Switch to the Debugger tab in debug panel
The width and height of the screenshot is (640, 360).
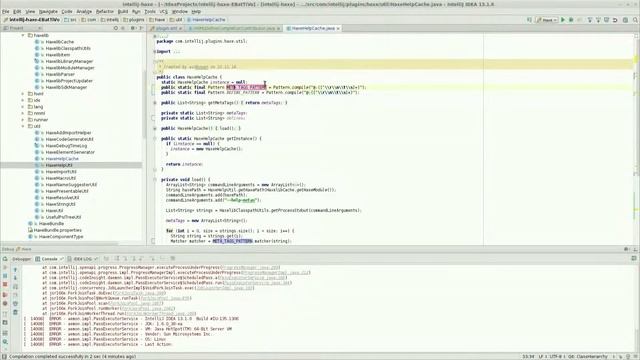coord(21,259)
